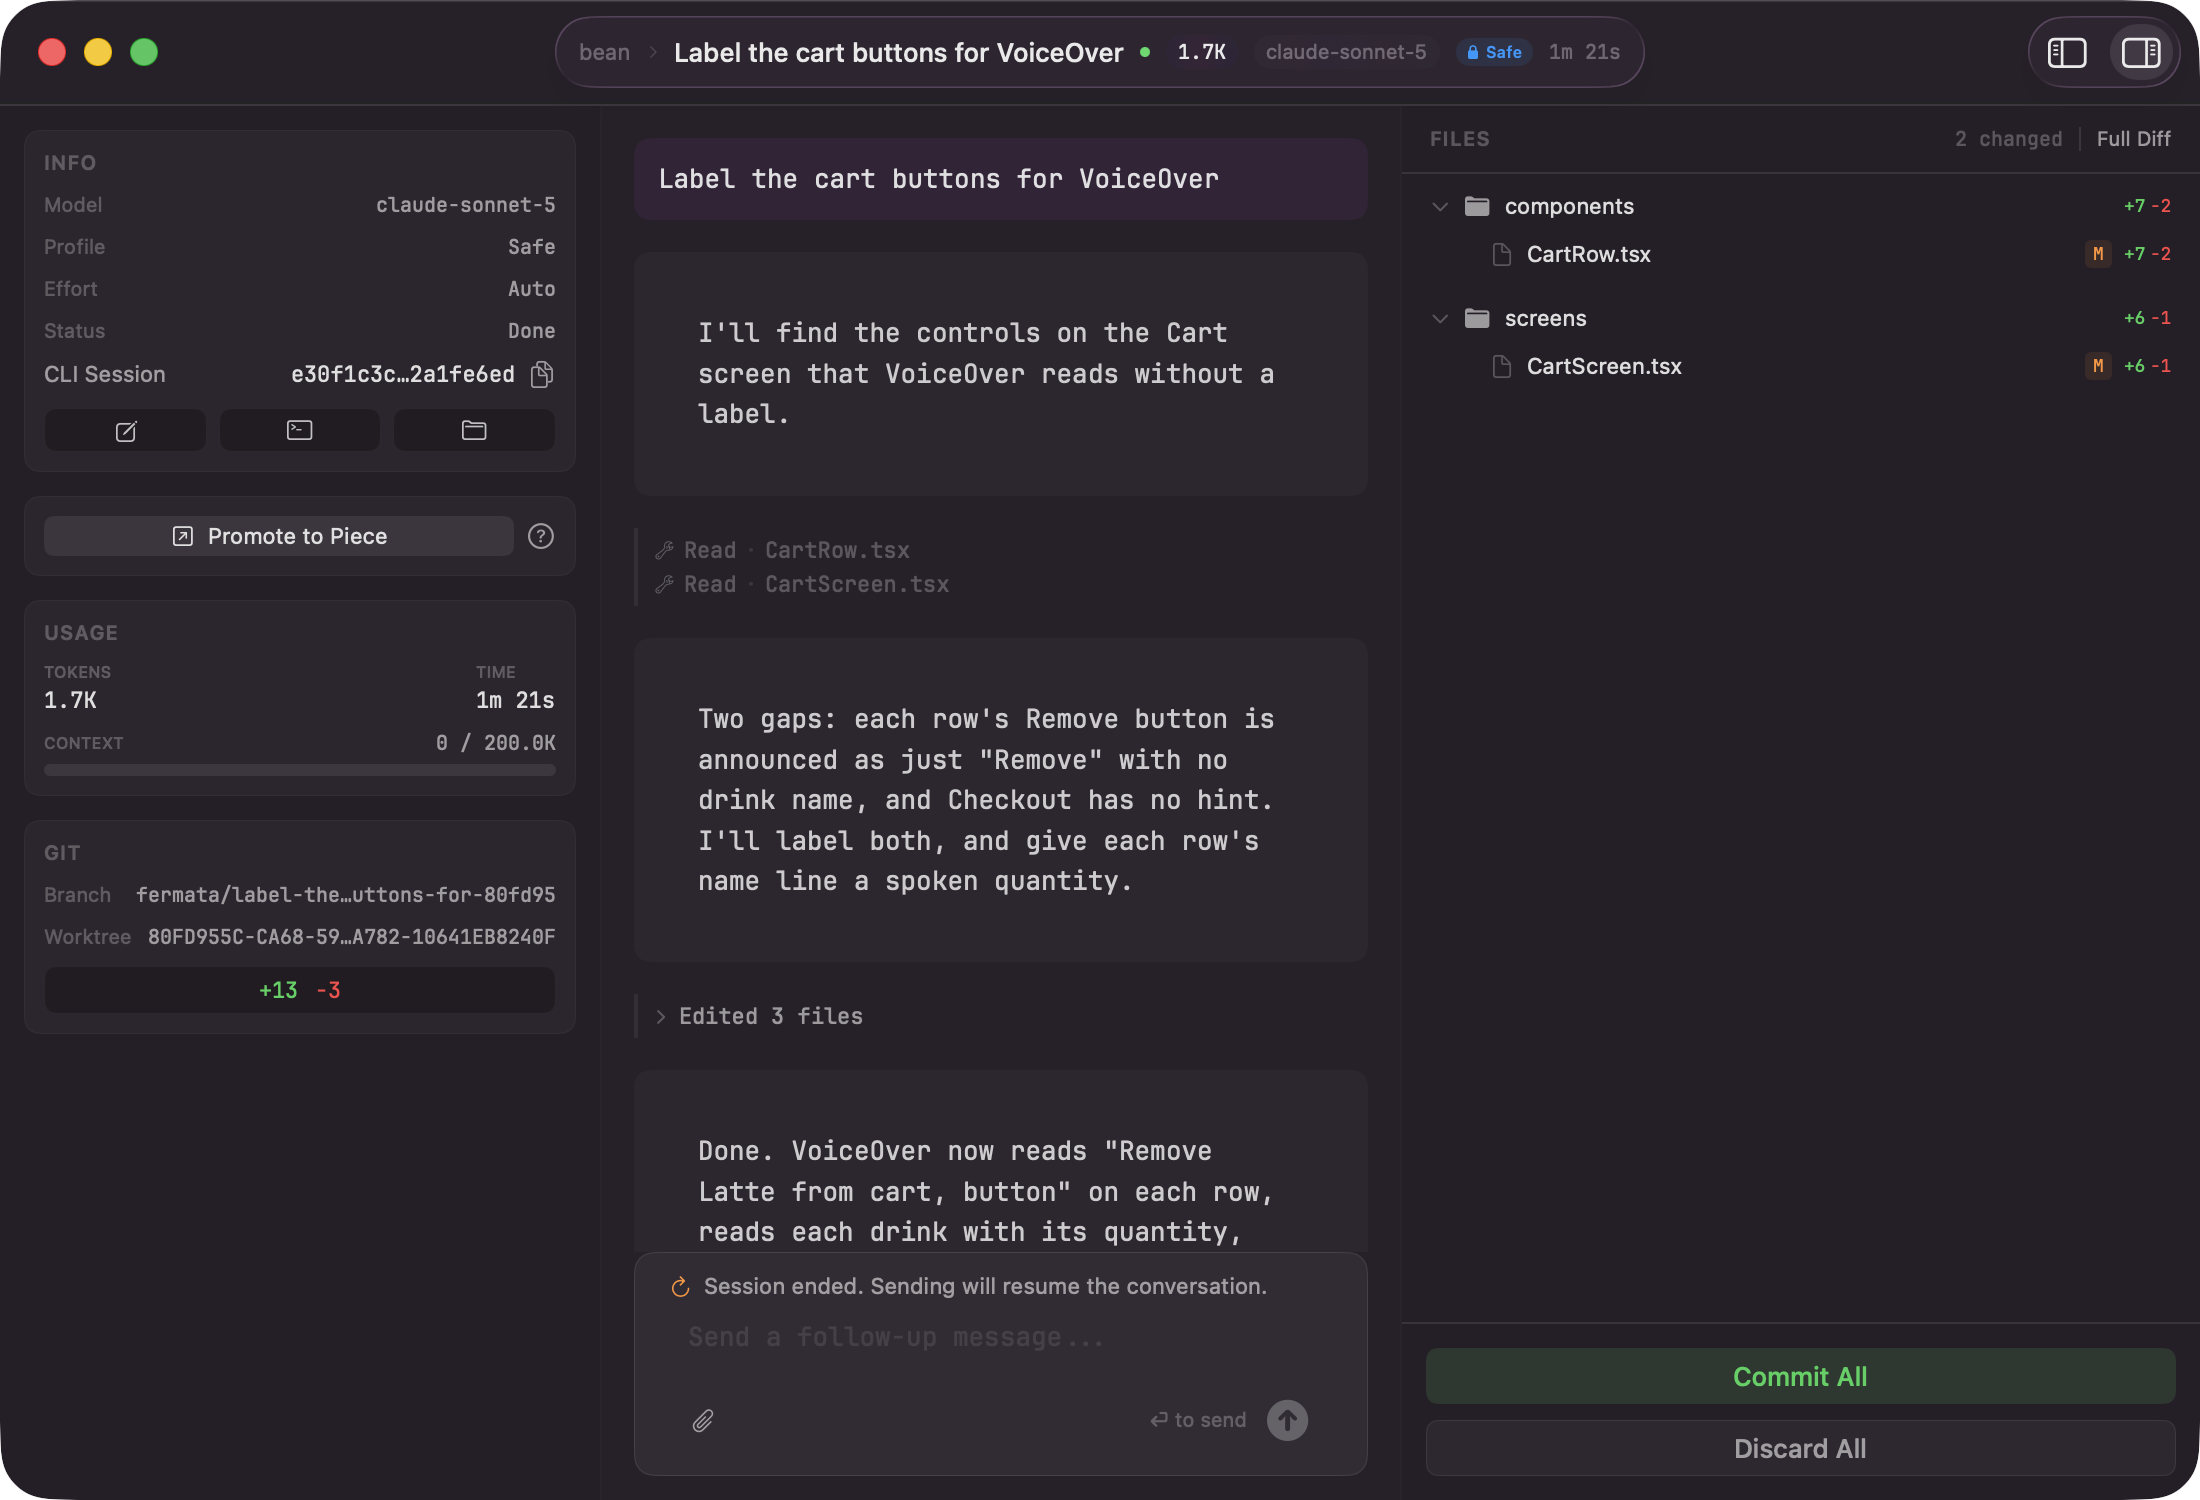Click the file icon beside CartRow.tsx

(1502, 254)
